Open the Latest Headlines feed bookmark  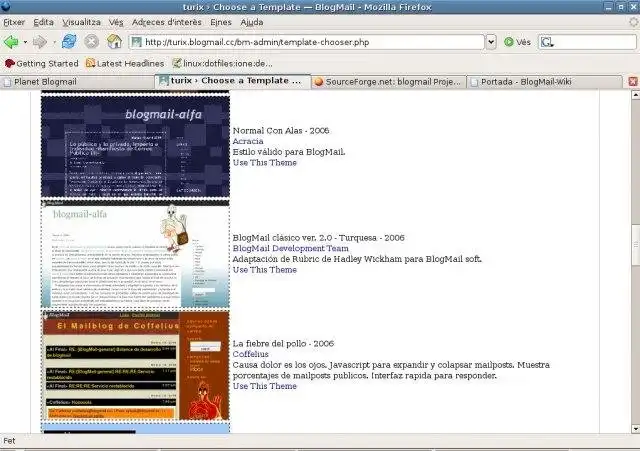125,64
